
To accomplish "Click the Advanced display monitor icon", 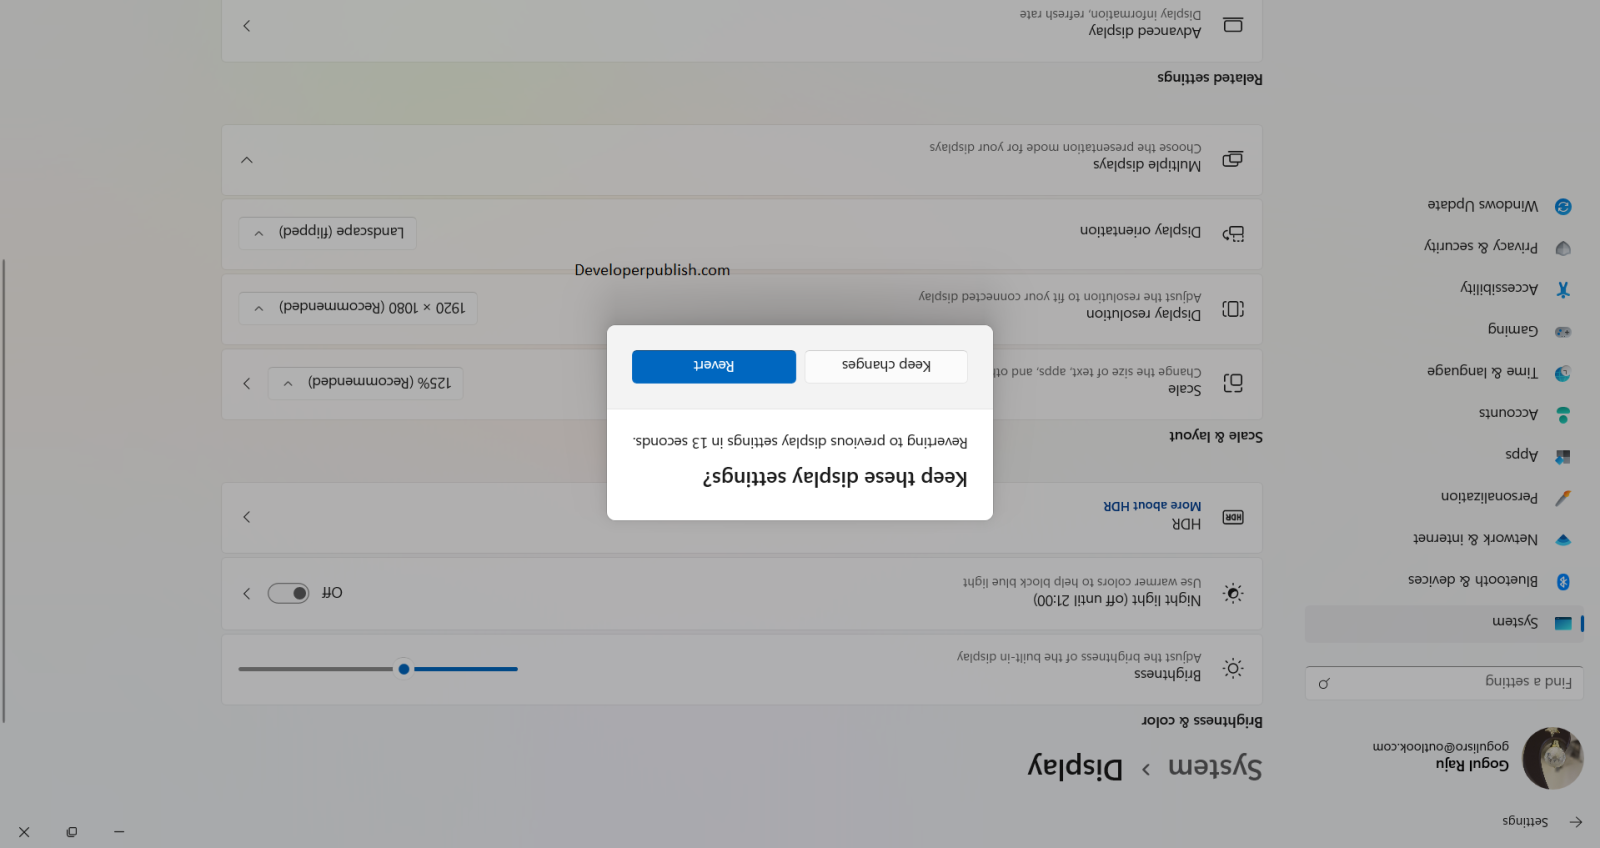I will pos(1233,25).
